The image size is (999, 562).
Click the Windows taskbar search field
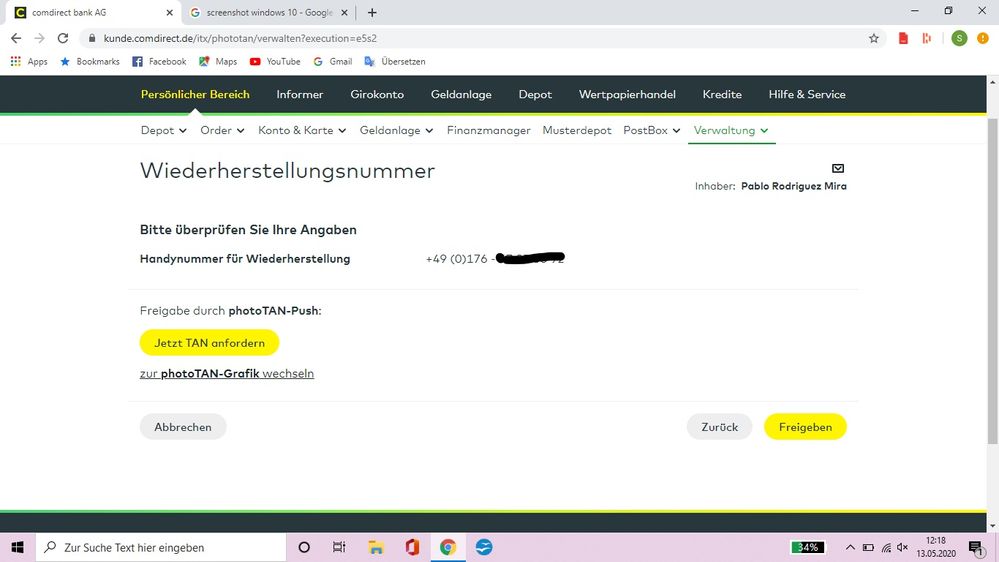[x=161, y=547]
